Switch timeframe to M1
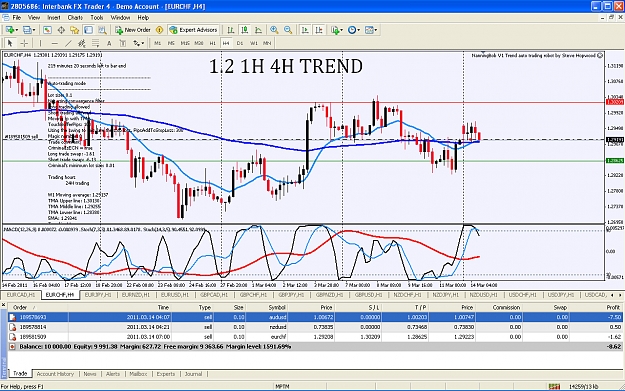 click(158, 43)
